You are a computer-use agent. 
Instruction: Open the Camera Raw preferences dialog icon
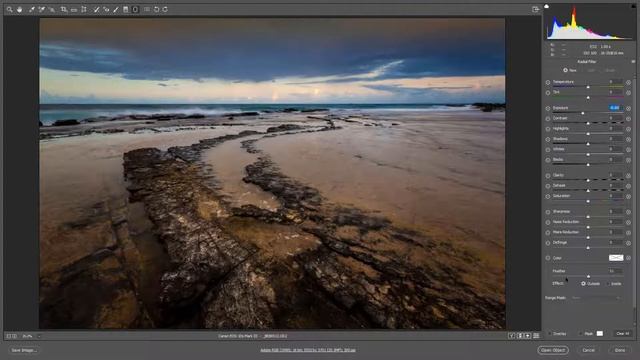[147, 9]
